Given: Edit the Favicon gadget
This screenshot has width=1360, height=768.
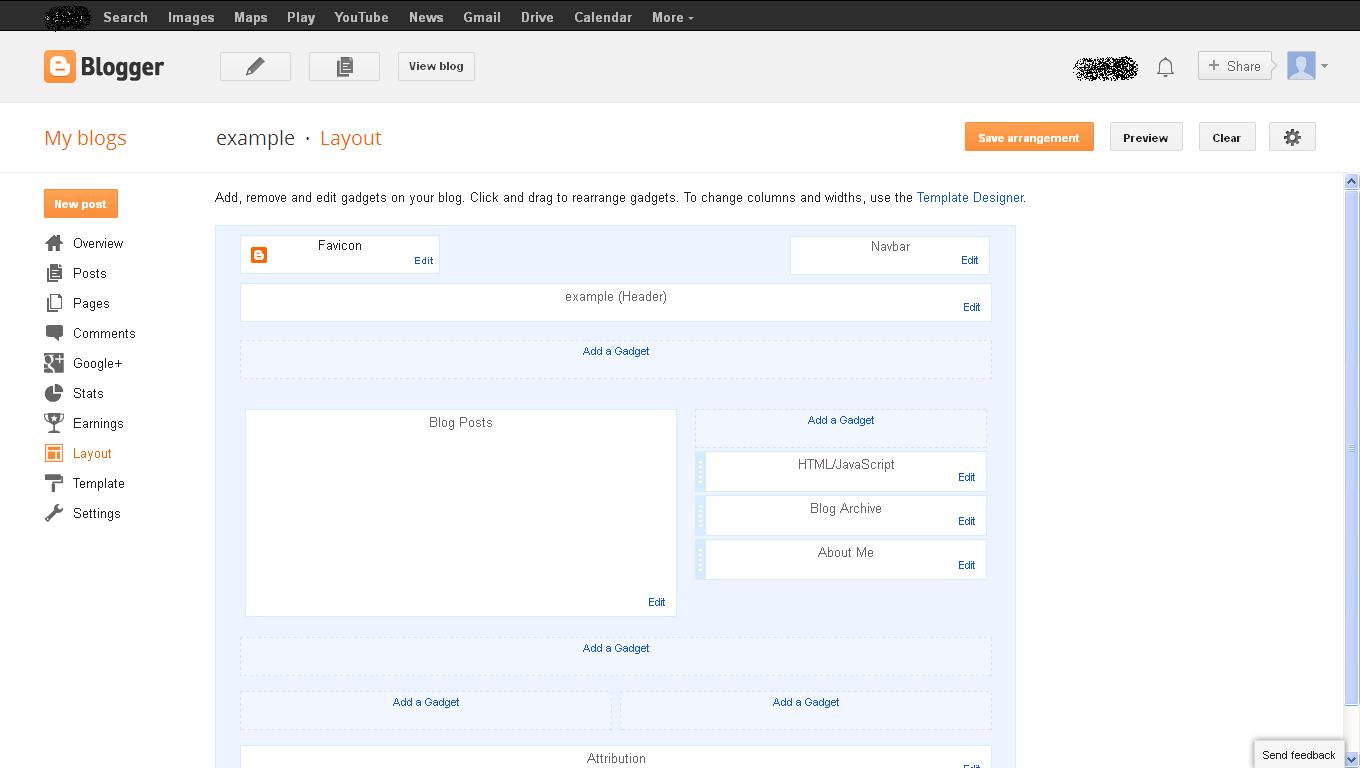Looking at the screenshot, I should [x=424, y=260].
